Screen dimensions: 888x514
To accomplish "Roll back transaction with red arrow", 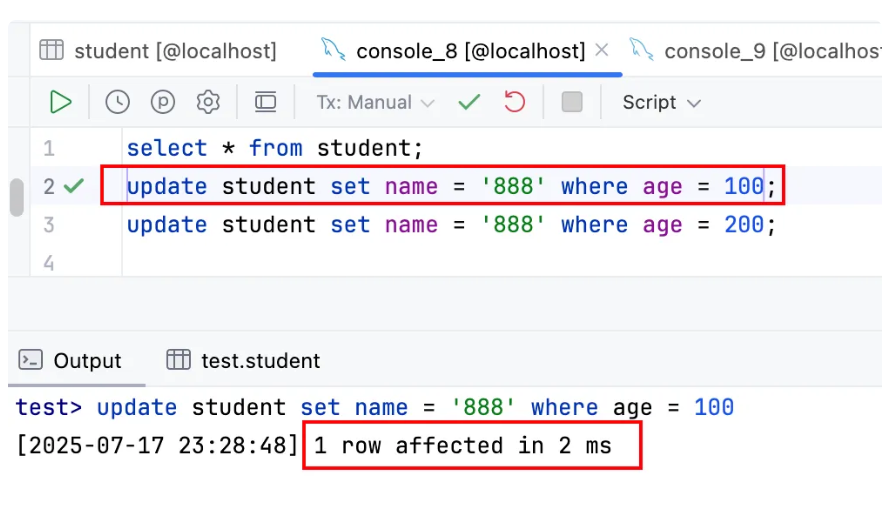I will coord(514,102).
